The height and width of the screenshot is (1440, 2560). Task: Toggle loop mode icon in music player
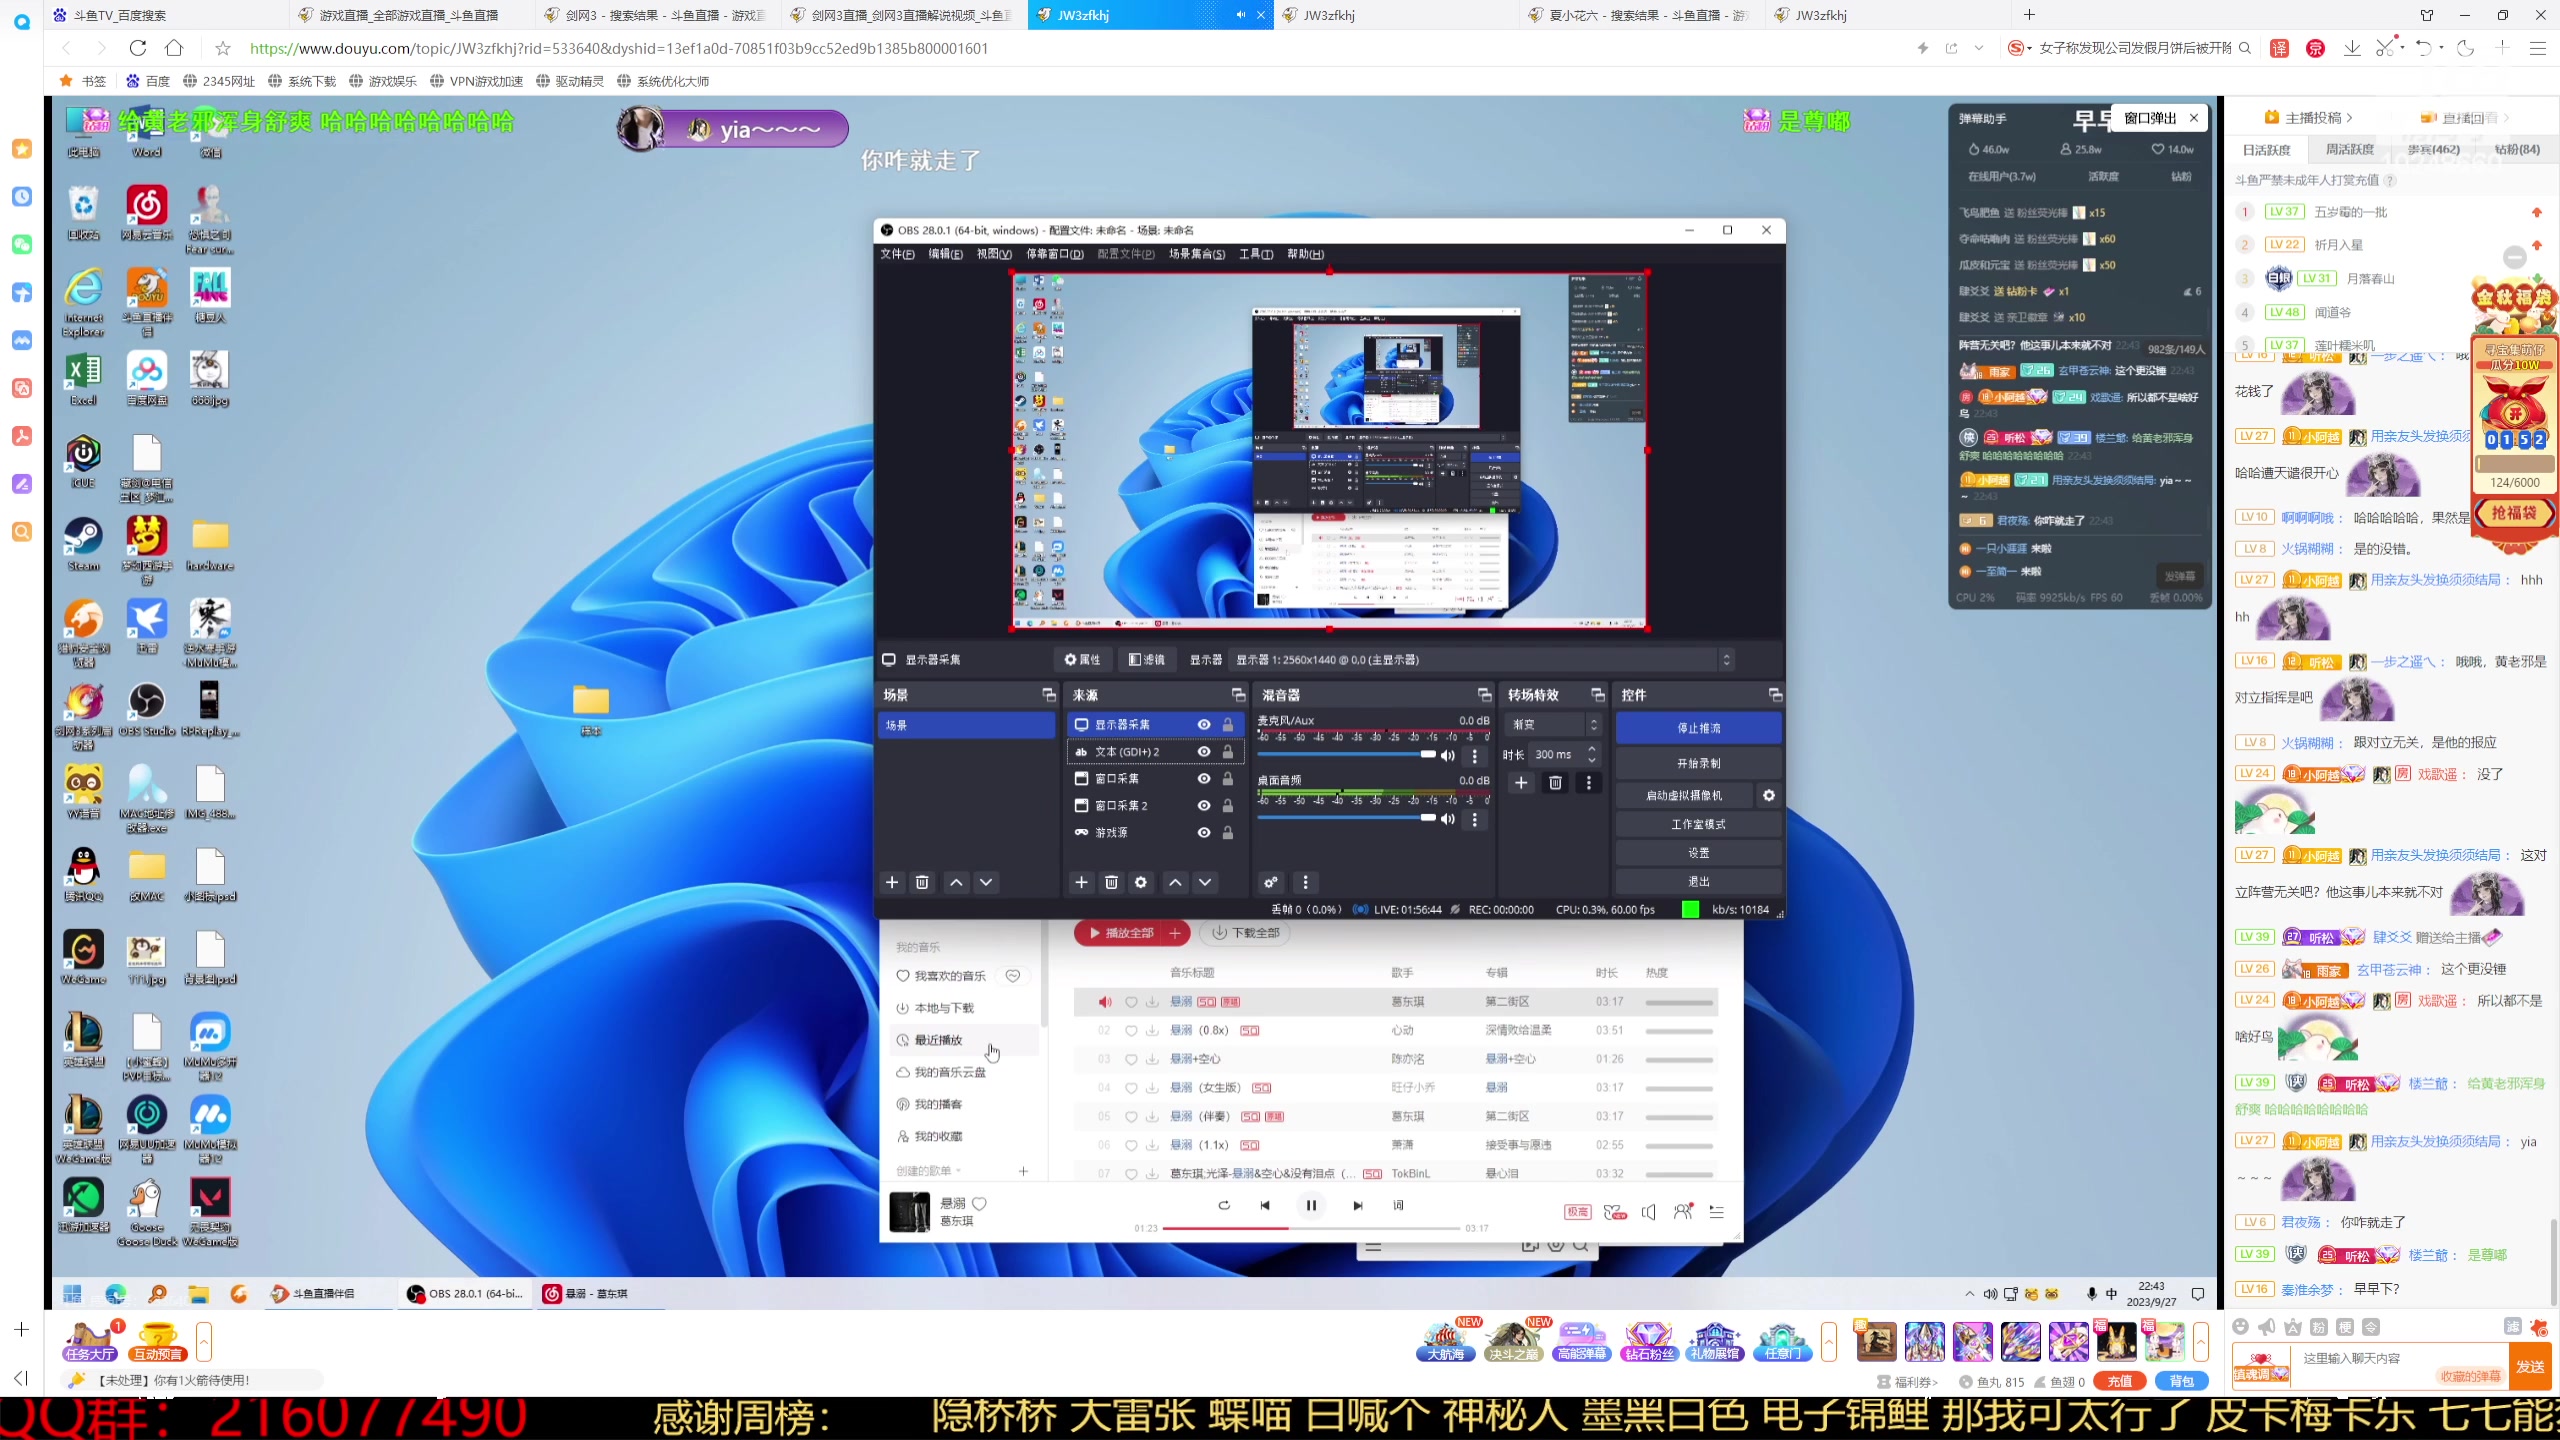click(x=1224, y=1205)
